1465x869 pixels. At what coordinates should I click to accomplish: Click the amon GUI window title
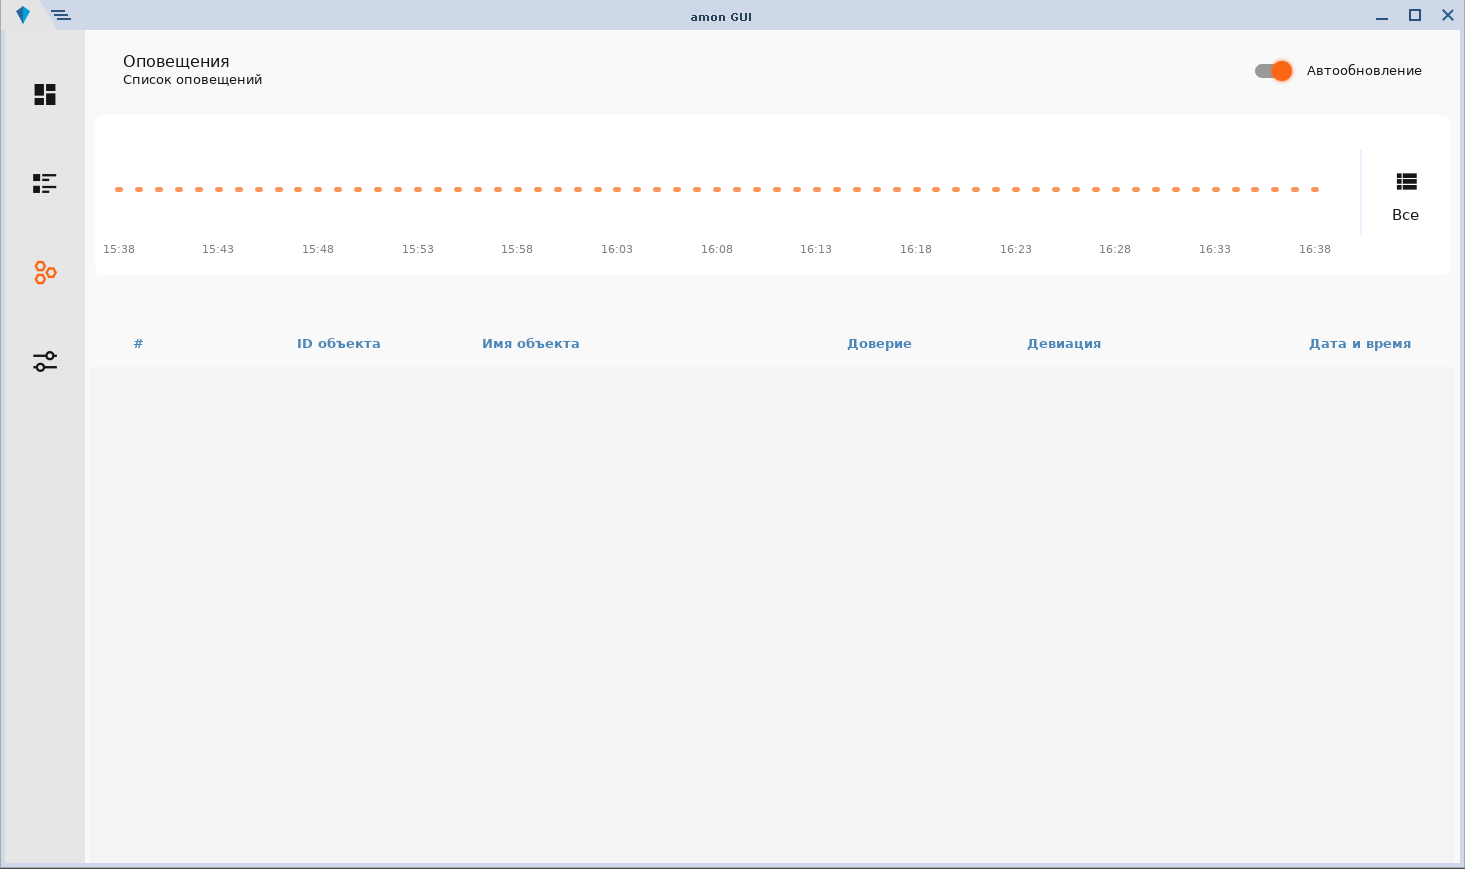click(x=721, y=17)
